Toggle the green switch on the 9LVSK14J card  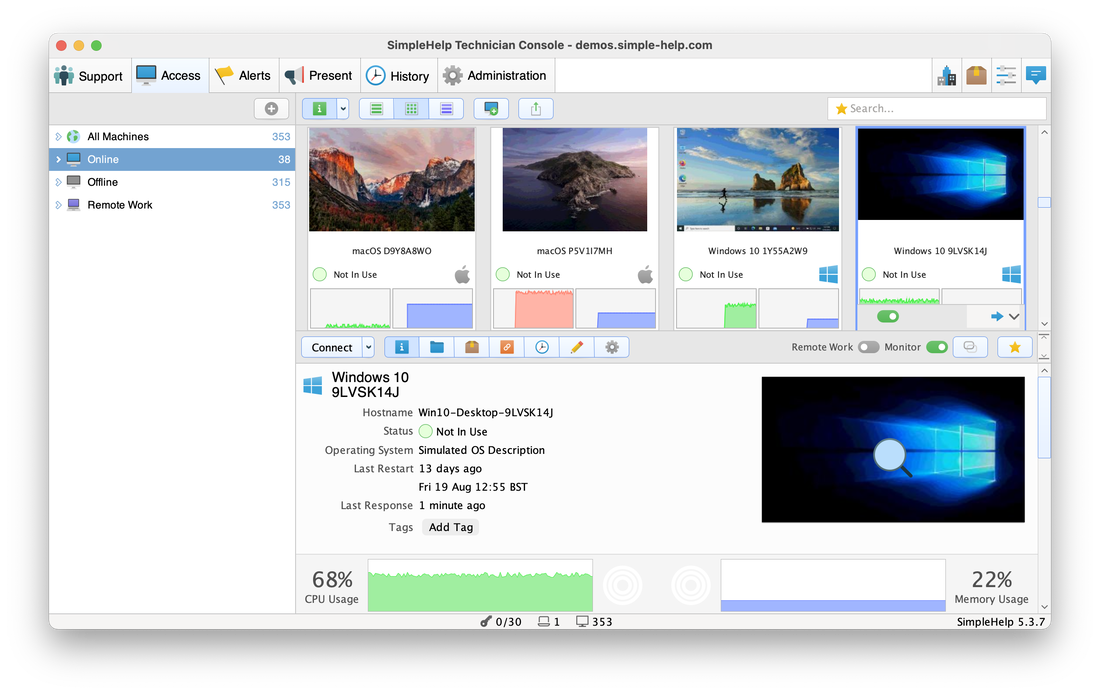887,316
